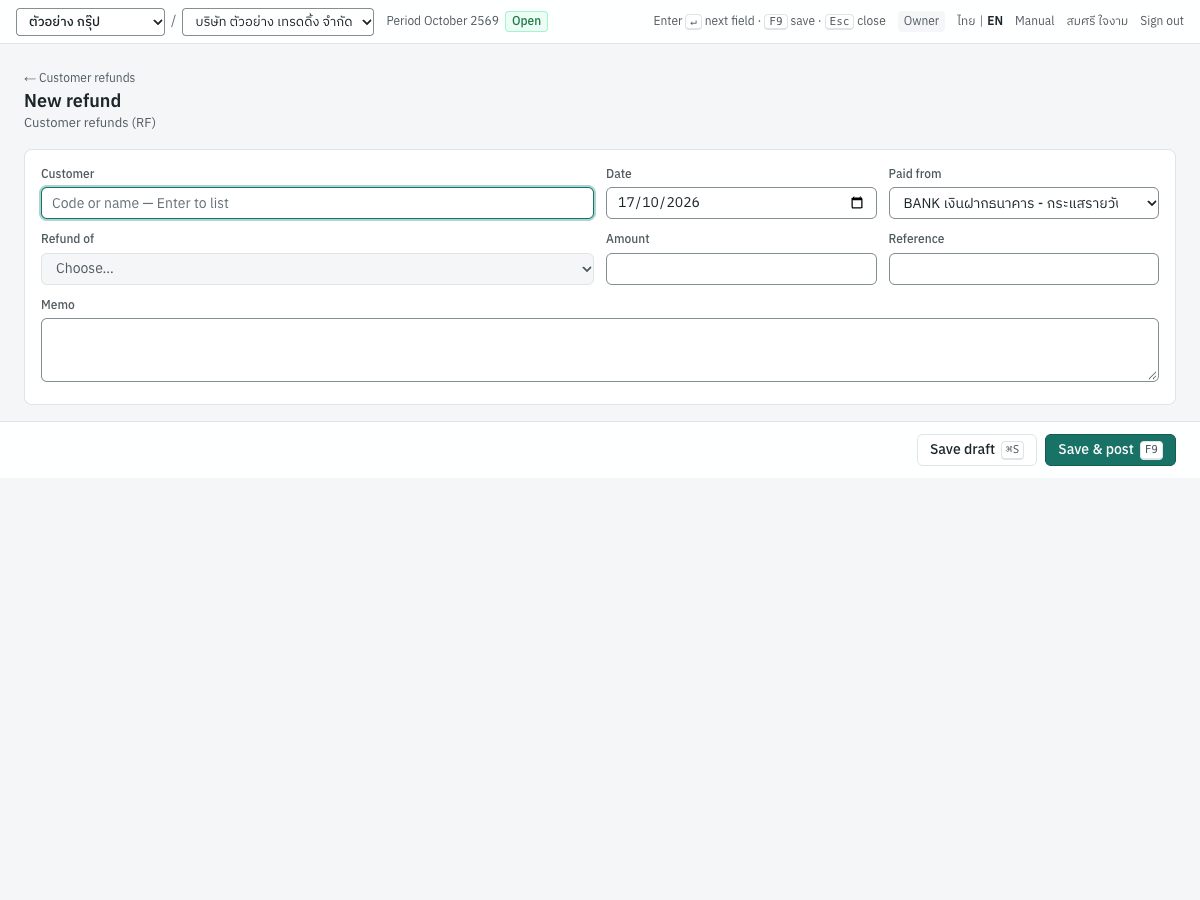Click the Customer code or name field
The image size is (1200, 900).
(x=317, y=203)
